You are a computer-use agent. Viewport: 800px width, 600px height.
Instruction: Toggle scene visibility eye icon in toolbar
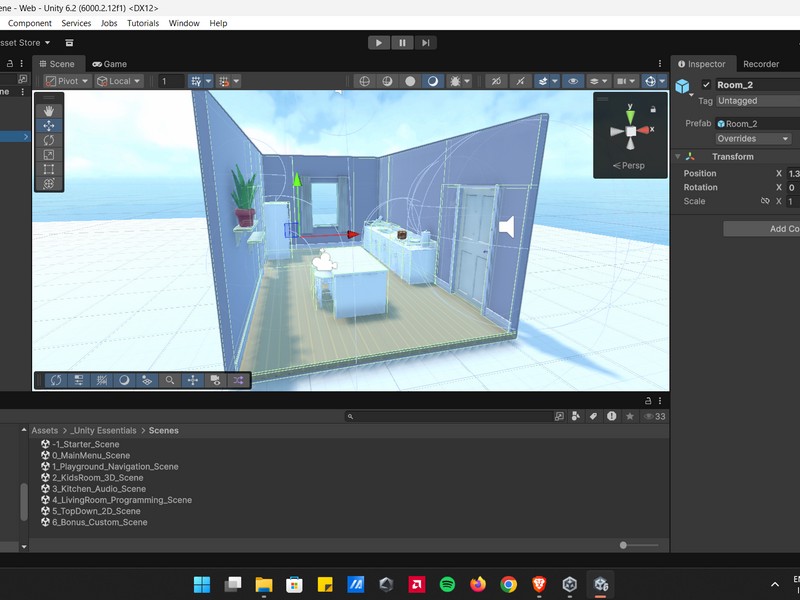coord(573,81)
